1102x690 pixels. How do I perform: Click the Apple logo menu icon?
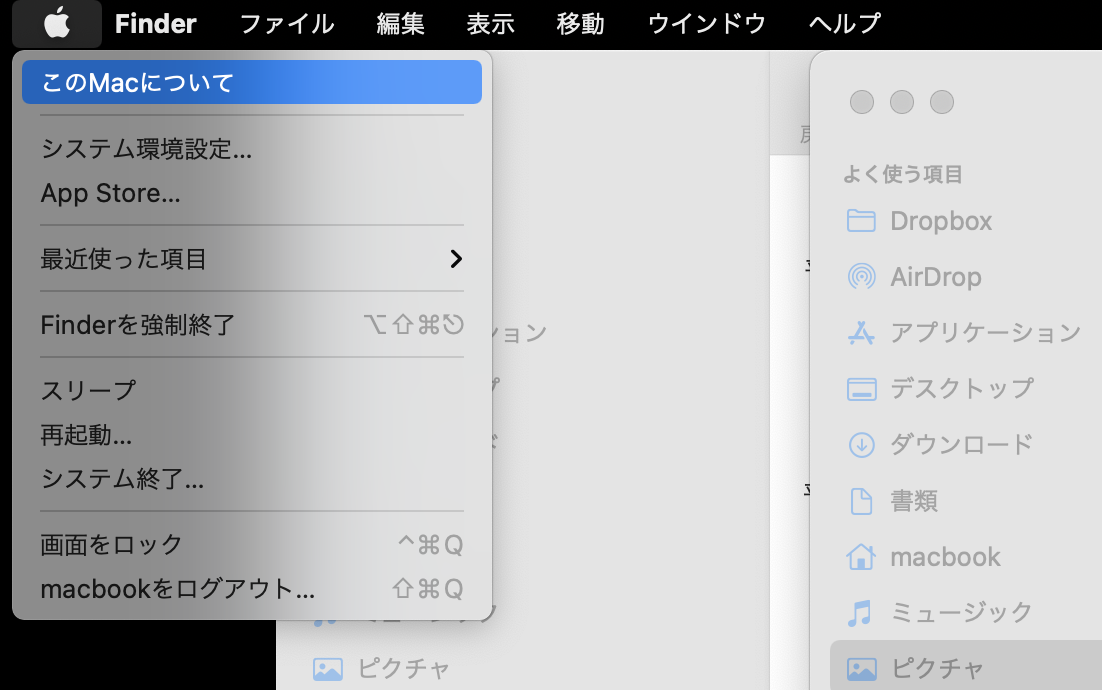pos(57,23)
